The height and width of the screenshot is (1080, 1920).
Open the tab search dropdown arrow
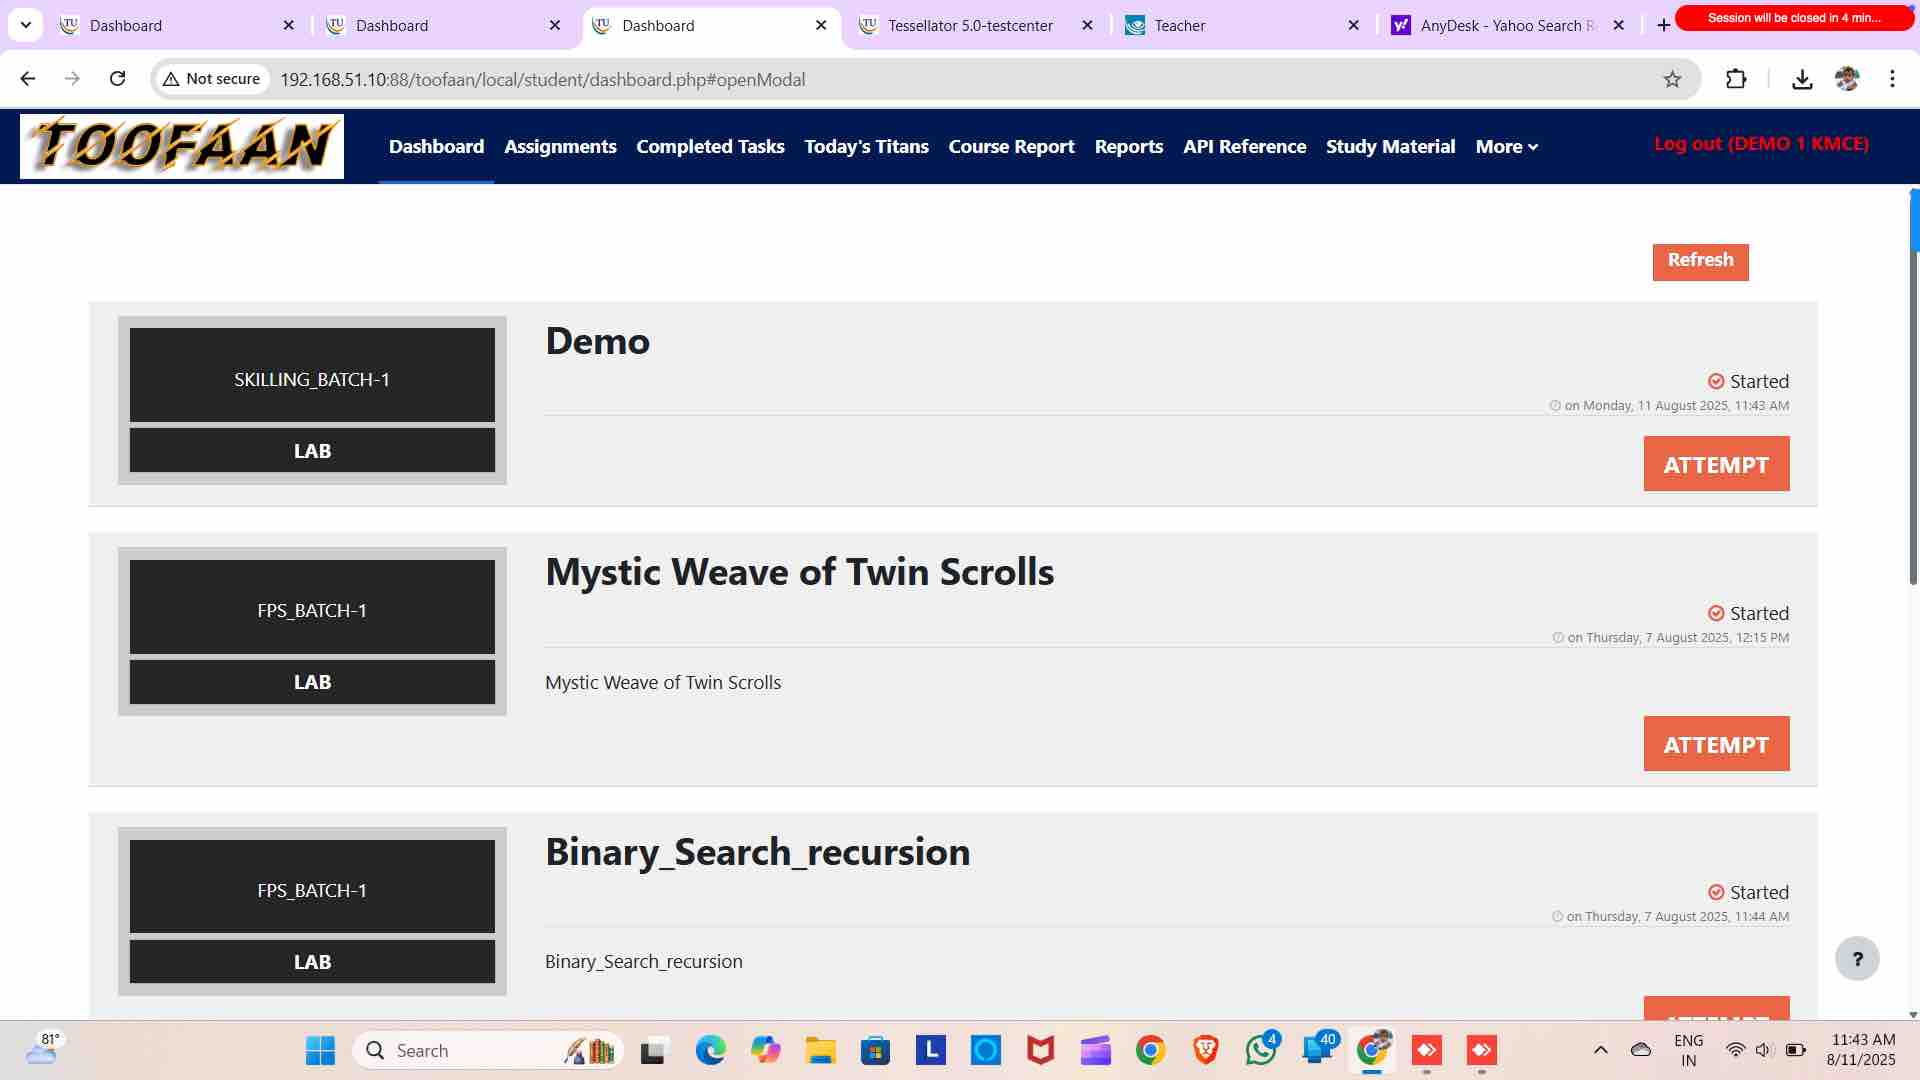click(x=26, y=25)
